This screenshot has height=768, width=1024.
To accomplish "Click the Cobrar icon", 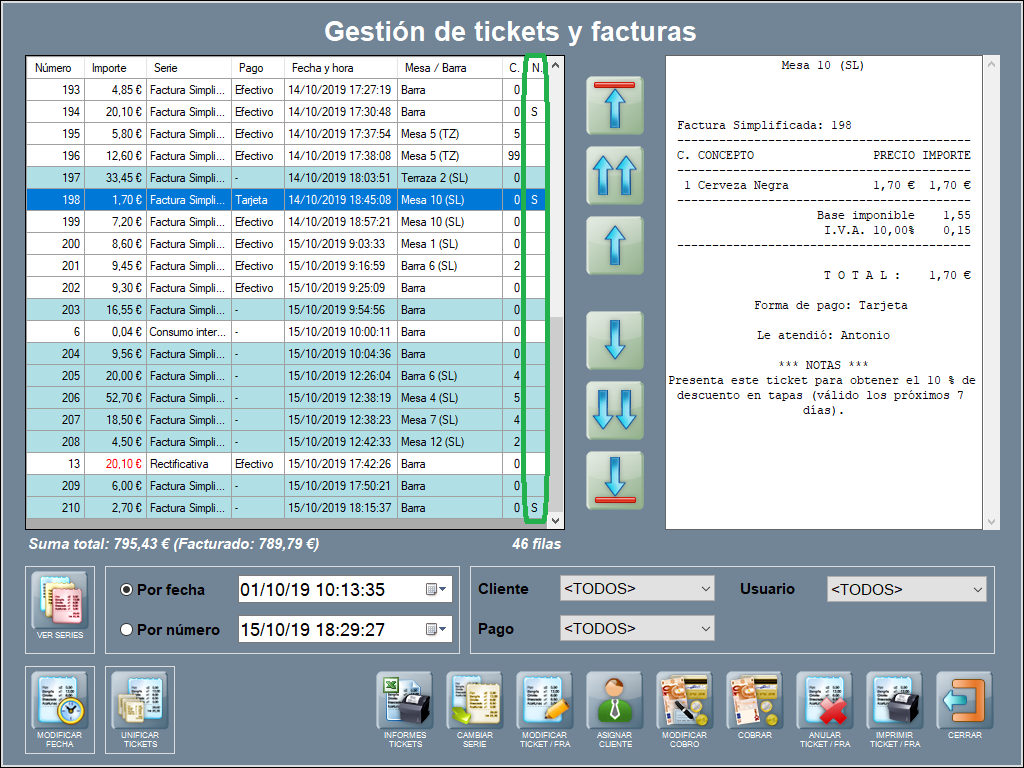I will [755, 700].
